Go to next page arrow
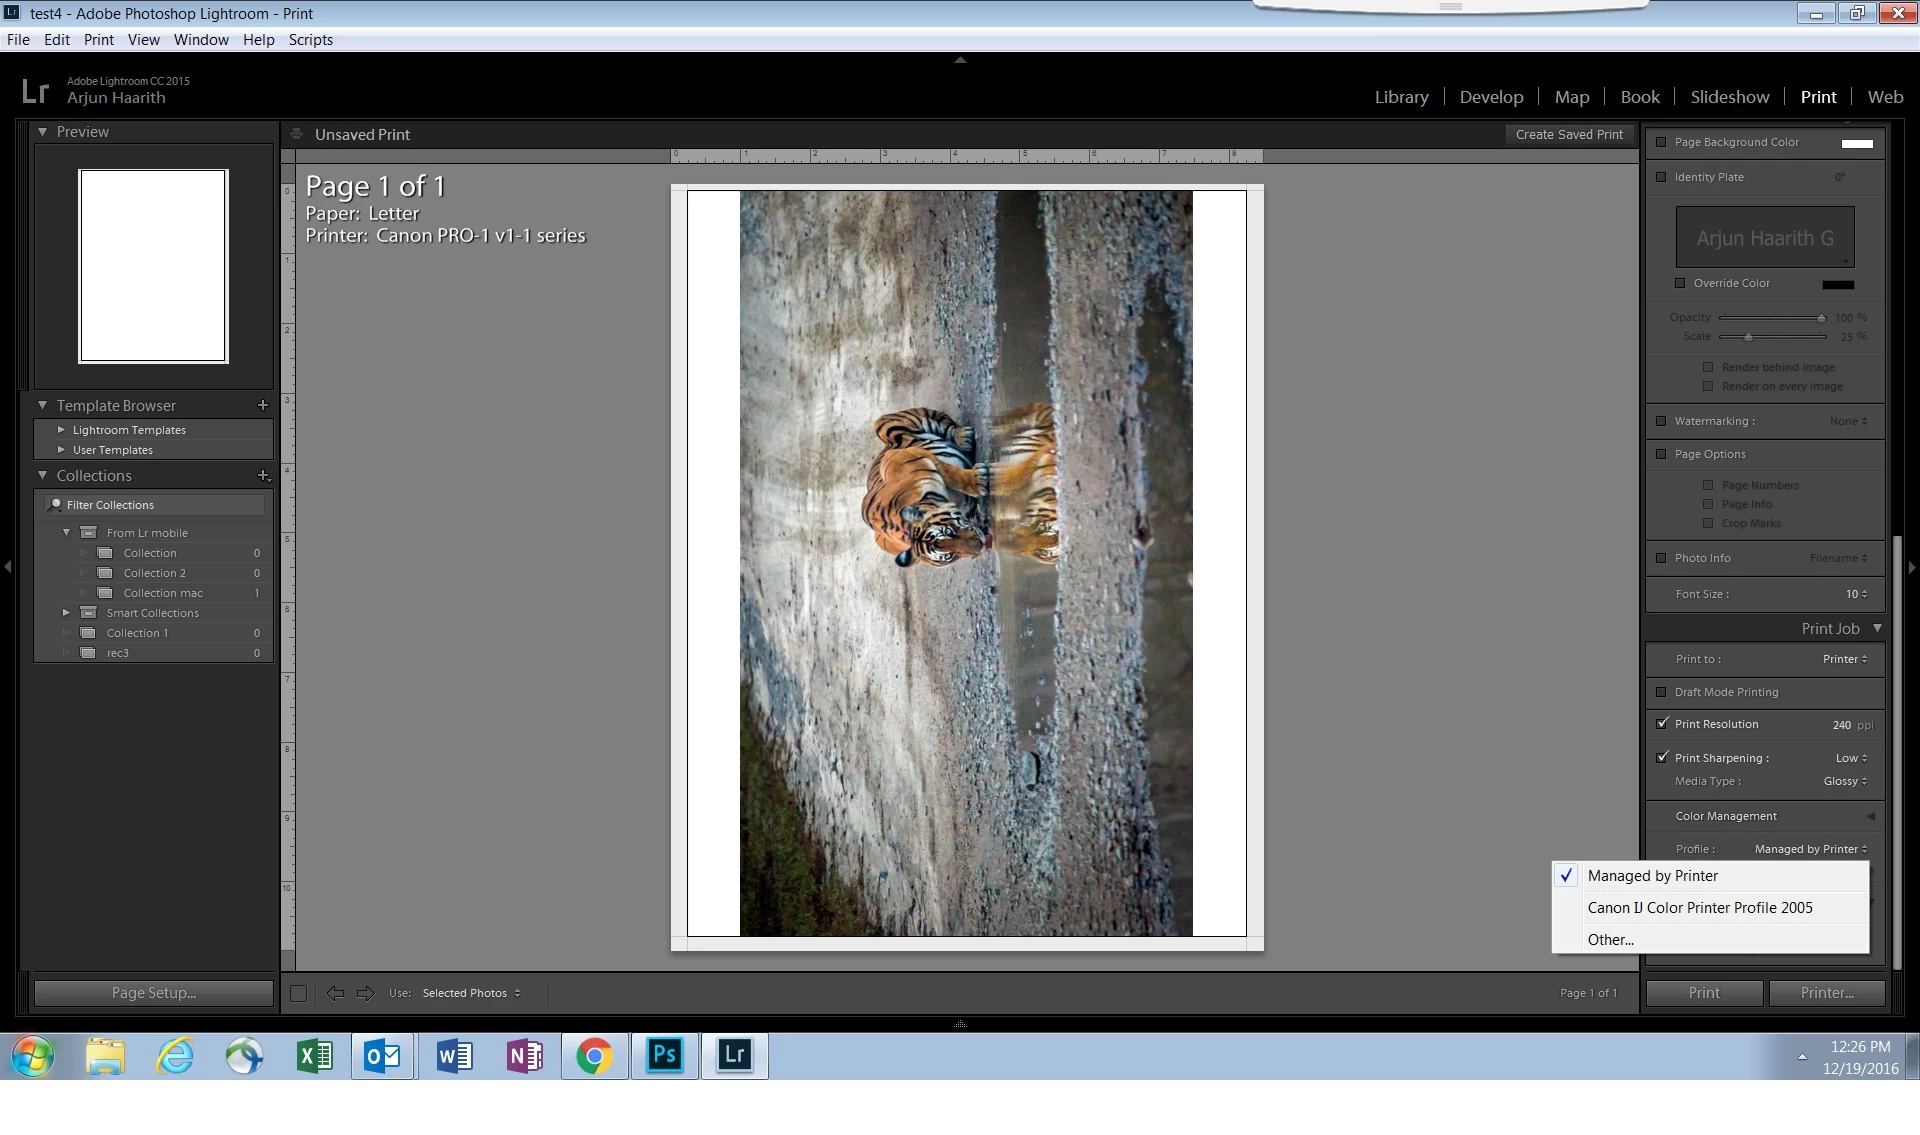This screenshot has height=1135, width=1920. click(366, 993)
